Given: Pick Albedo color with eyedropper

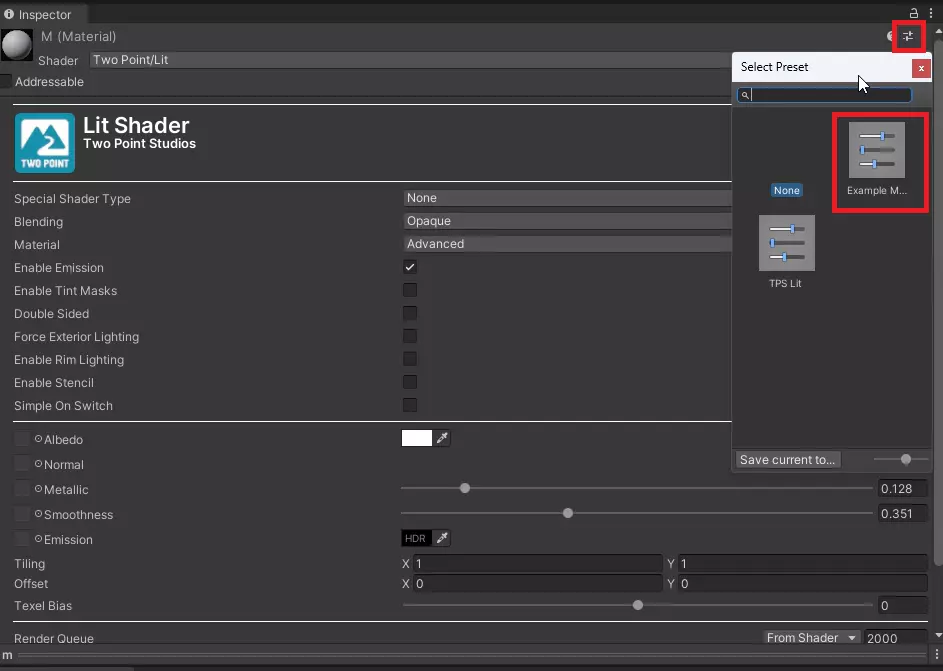Looking at the screenshot, I should (442, 438).
